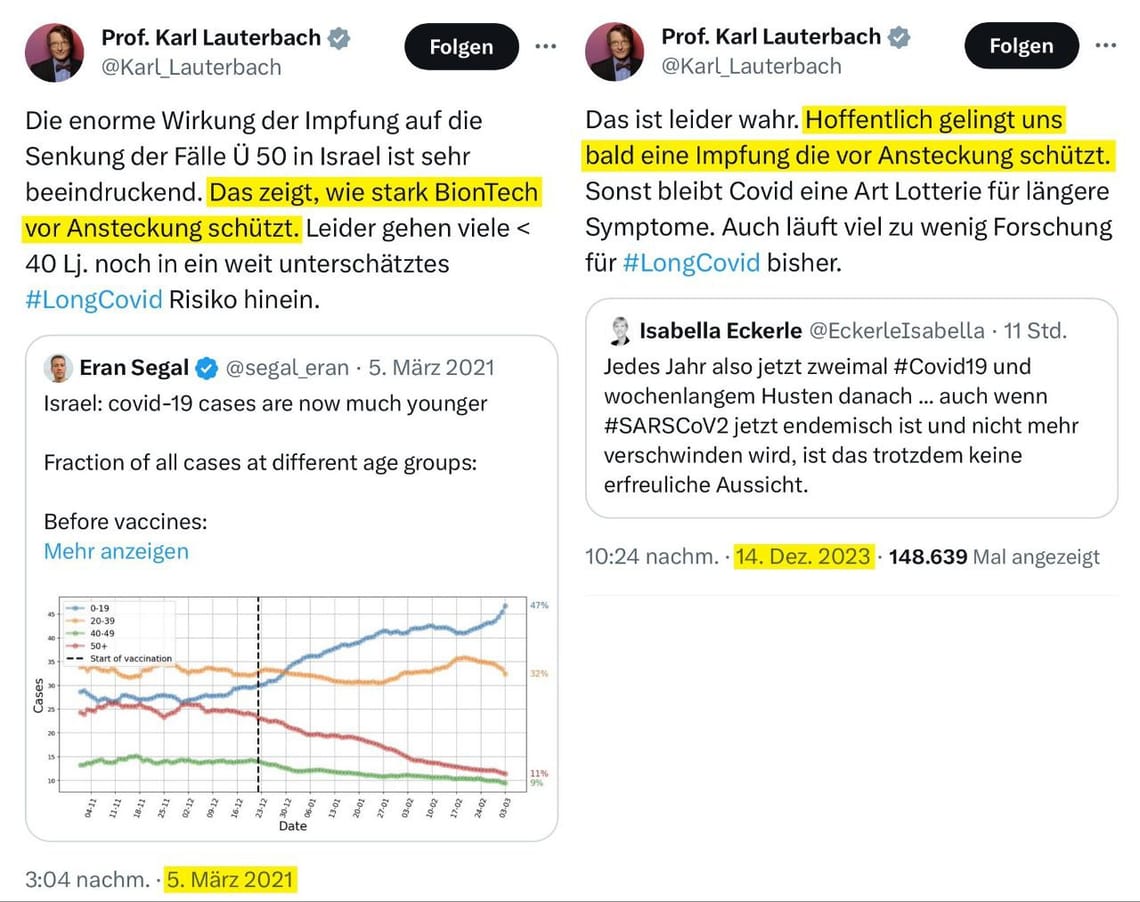Open Karl Lauterbach's avatar on the right tweet
1140x902 pixels.
[615, 50]
